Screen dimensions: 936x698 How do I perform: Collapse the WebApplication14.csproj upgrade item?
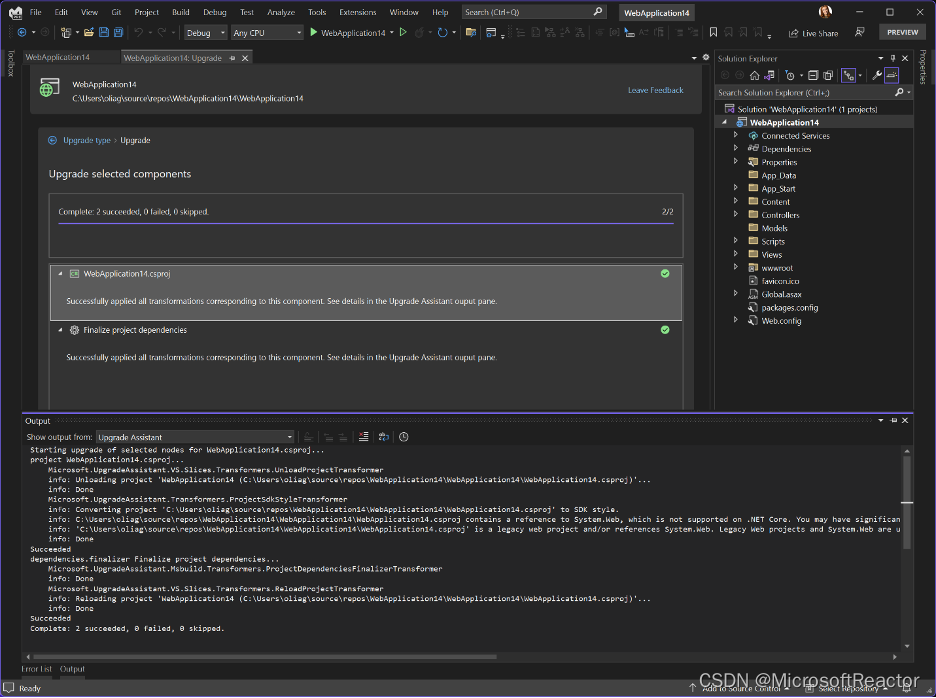point(60,274)
